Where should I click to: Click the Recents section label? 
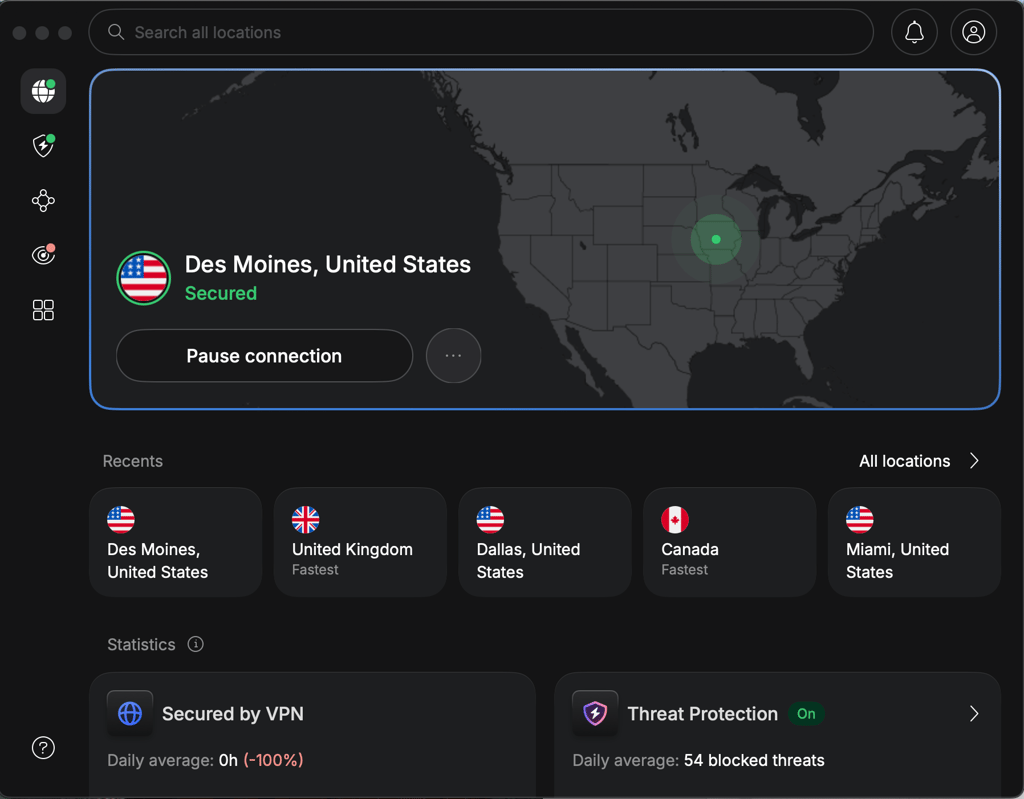click(133, 461)
